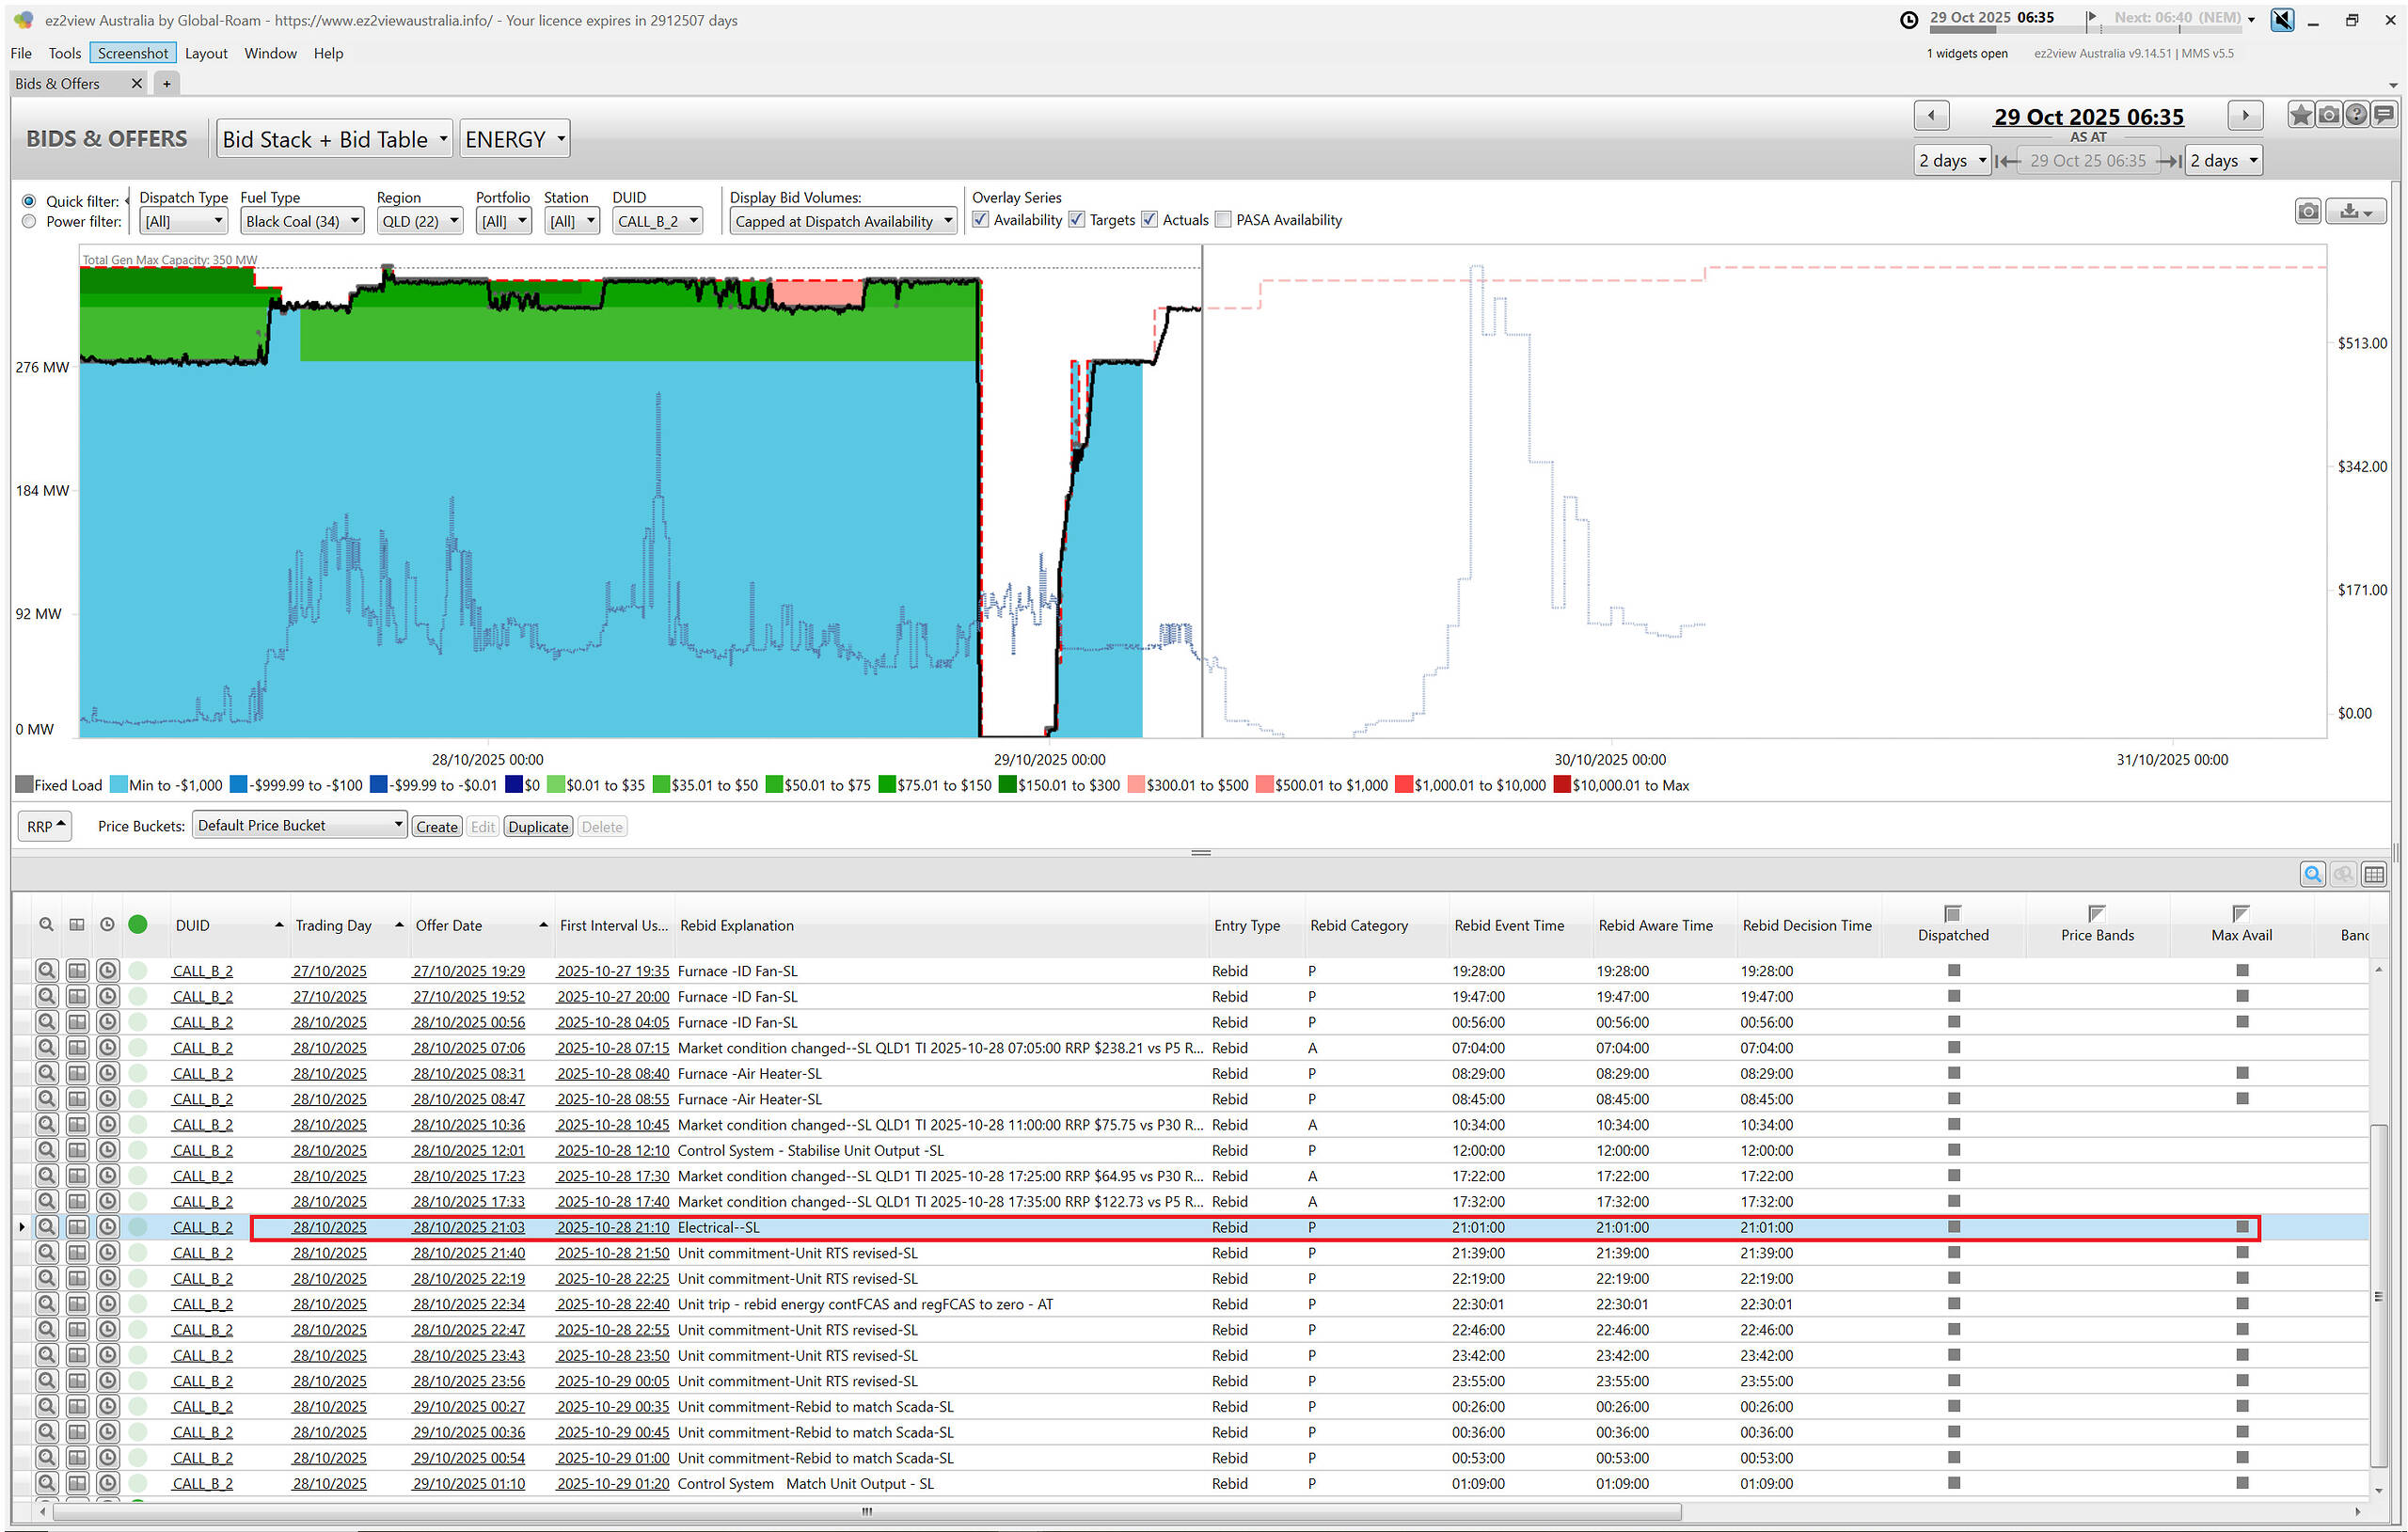Click the bid table grid icon

pyautogui.click(x=2373, y=874)
